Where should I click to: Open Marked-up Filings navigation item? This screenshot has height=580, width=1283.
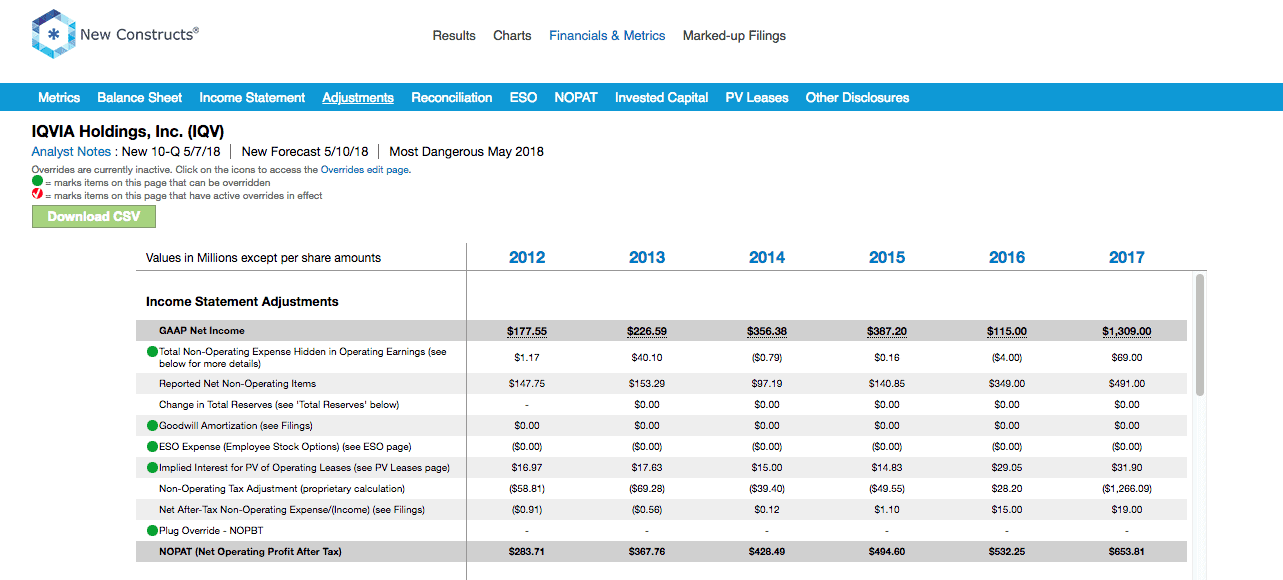(x=734, y=35)
